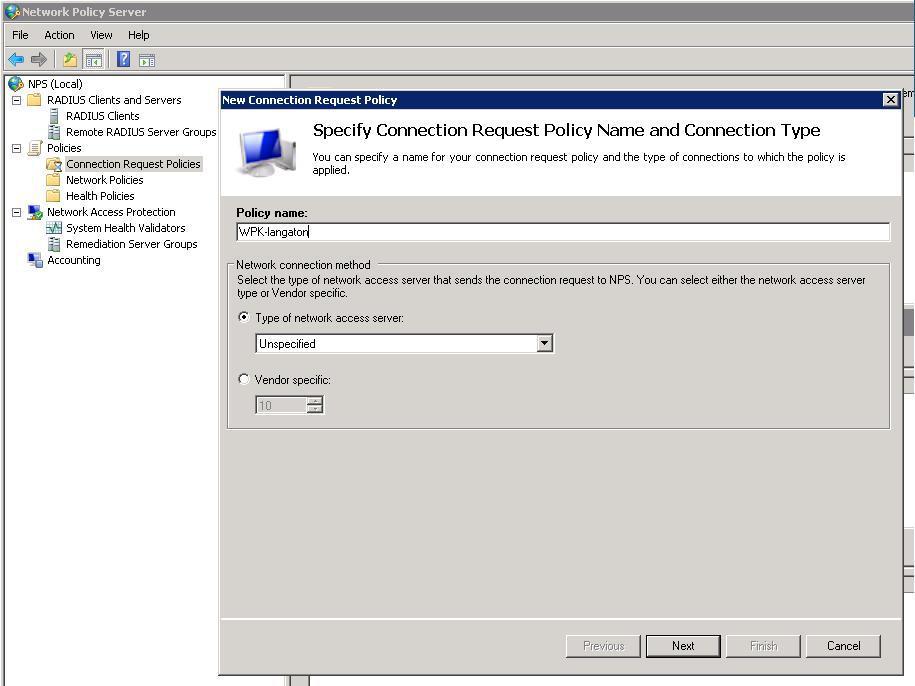The image size is (915, 686).
Task: Click the RADIUS Clients server icon
Action: (x=54, y=116)
